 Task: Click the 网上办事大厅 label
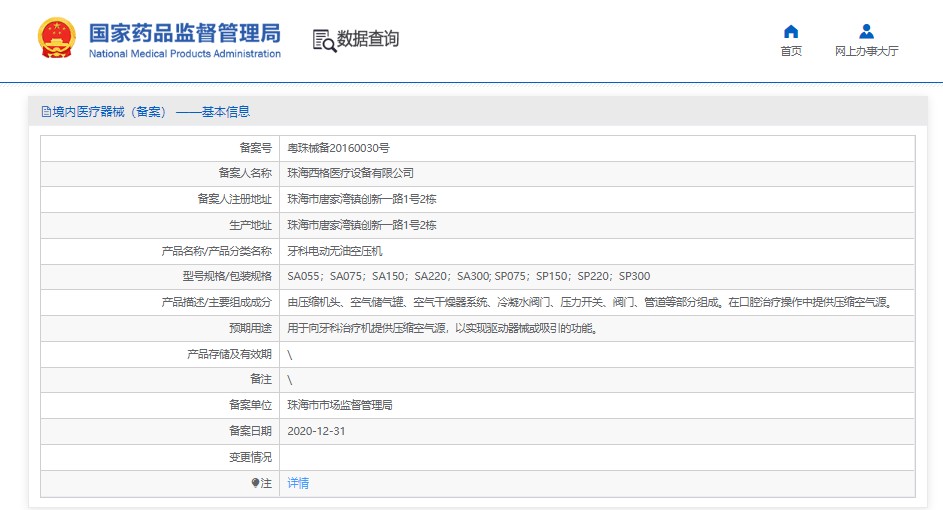[x=866, y=51]
